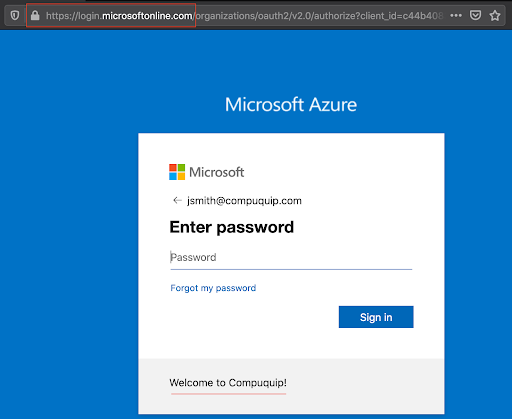Open the Forgot my password link
Screen dimensions: 512x419
(213, 288)
